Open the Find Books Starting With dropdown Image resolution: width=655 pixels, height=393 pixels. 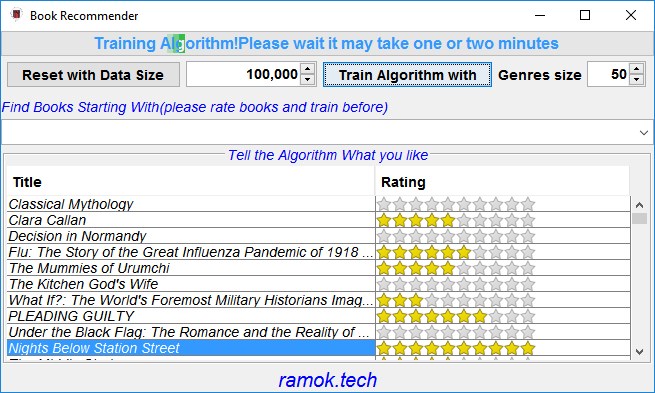(x=644, y=133)
